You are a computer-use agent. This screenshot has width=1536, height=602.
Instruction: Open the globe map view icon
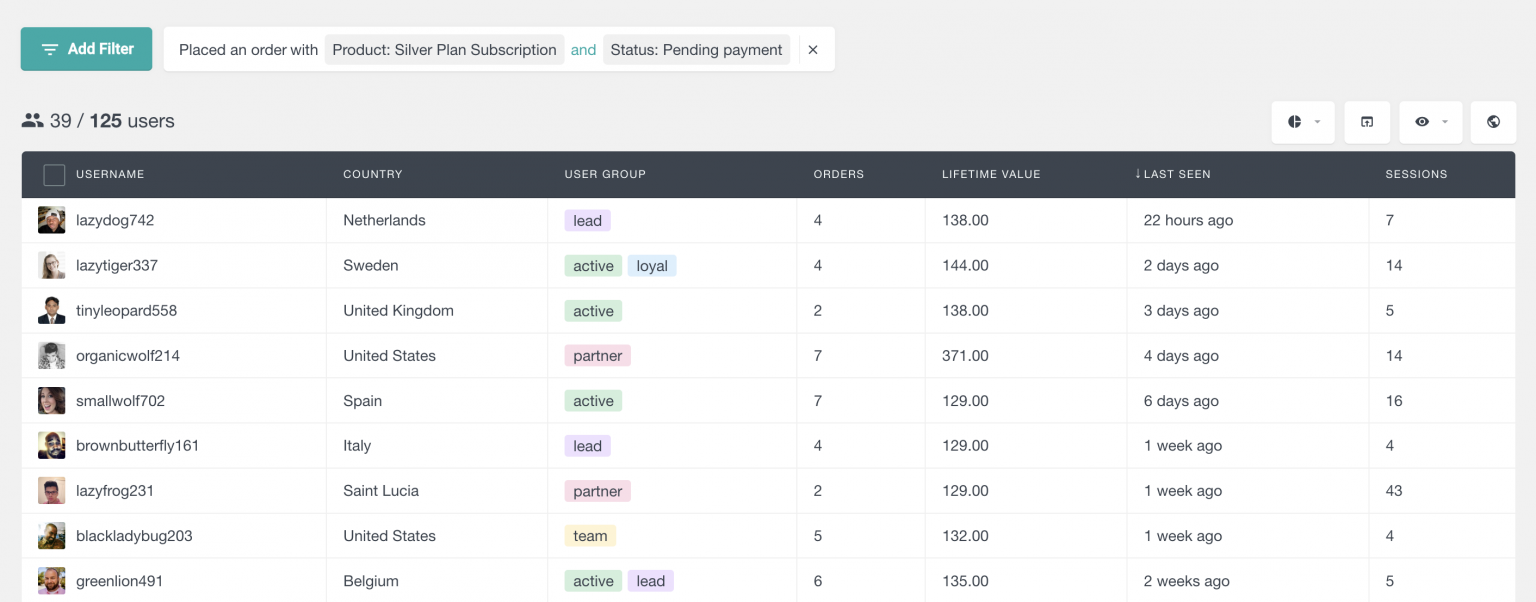1493,121
